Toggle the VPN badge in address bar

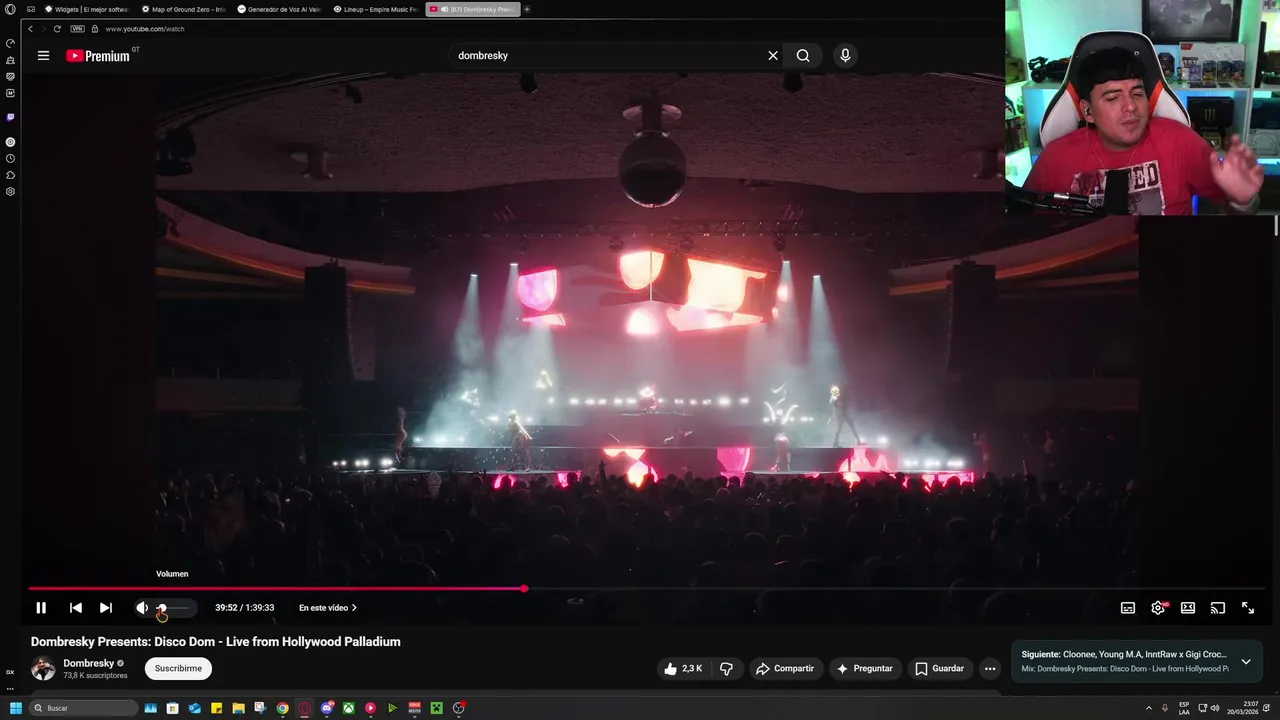(x=77, y=29)
